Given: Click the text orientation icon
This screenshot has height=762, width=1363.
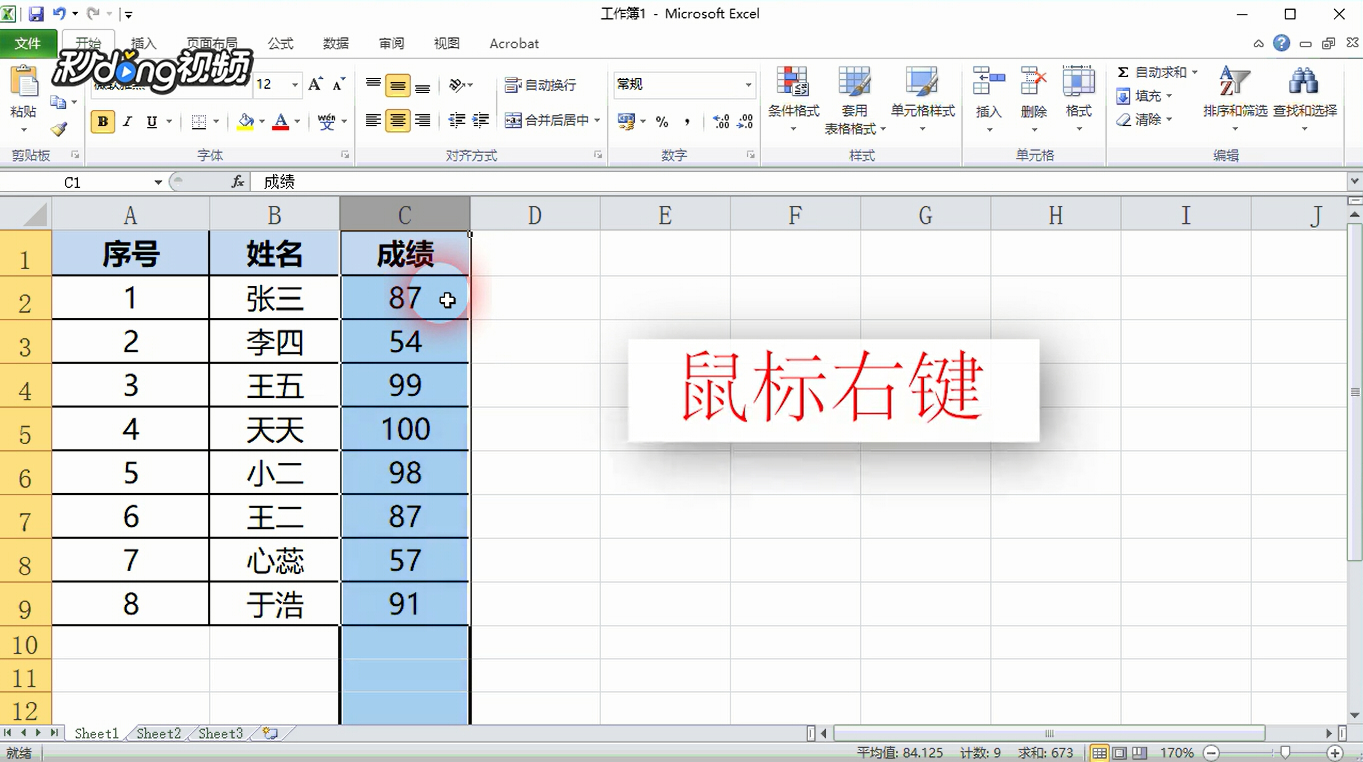Looking at the screenshot, I should click(457, 85).
